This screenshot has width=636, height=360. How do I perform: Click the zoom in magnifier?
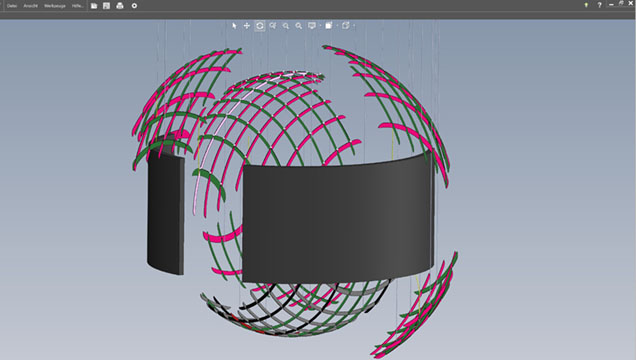(299, 26)
